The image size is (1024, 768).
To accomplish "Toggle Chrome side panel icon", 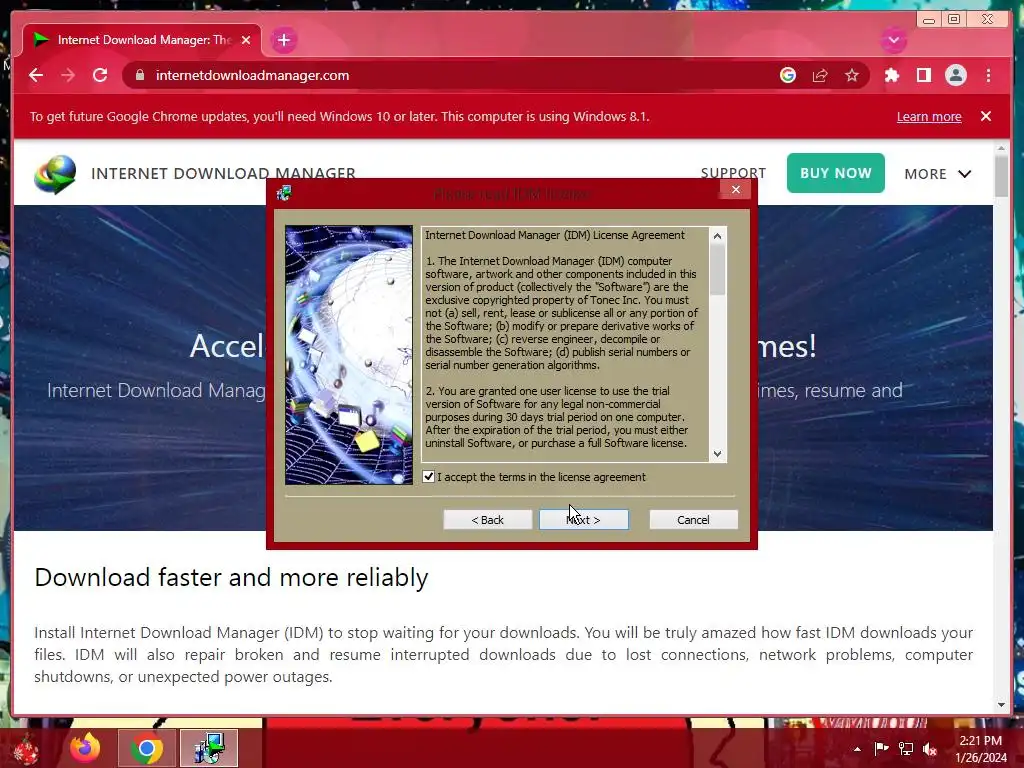I will point(923,75).
